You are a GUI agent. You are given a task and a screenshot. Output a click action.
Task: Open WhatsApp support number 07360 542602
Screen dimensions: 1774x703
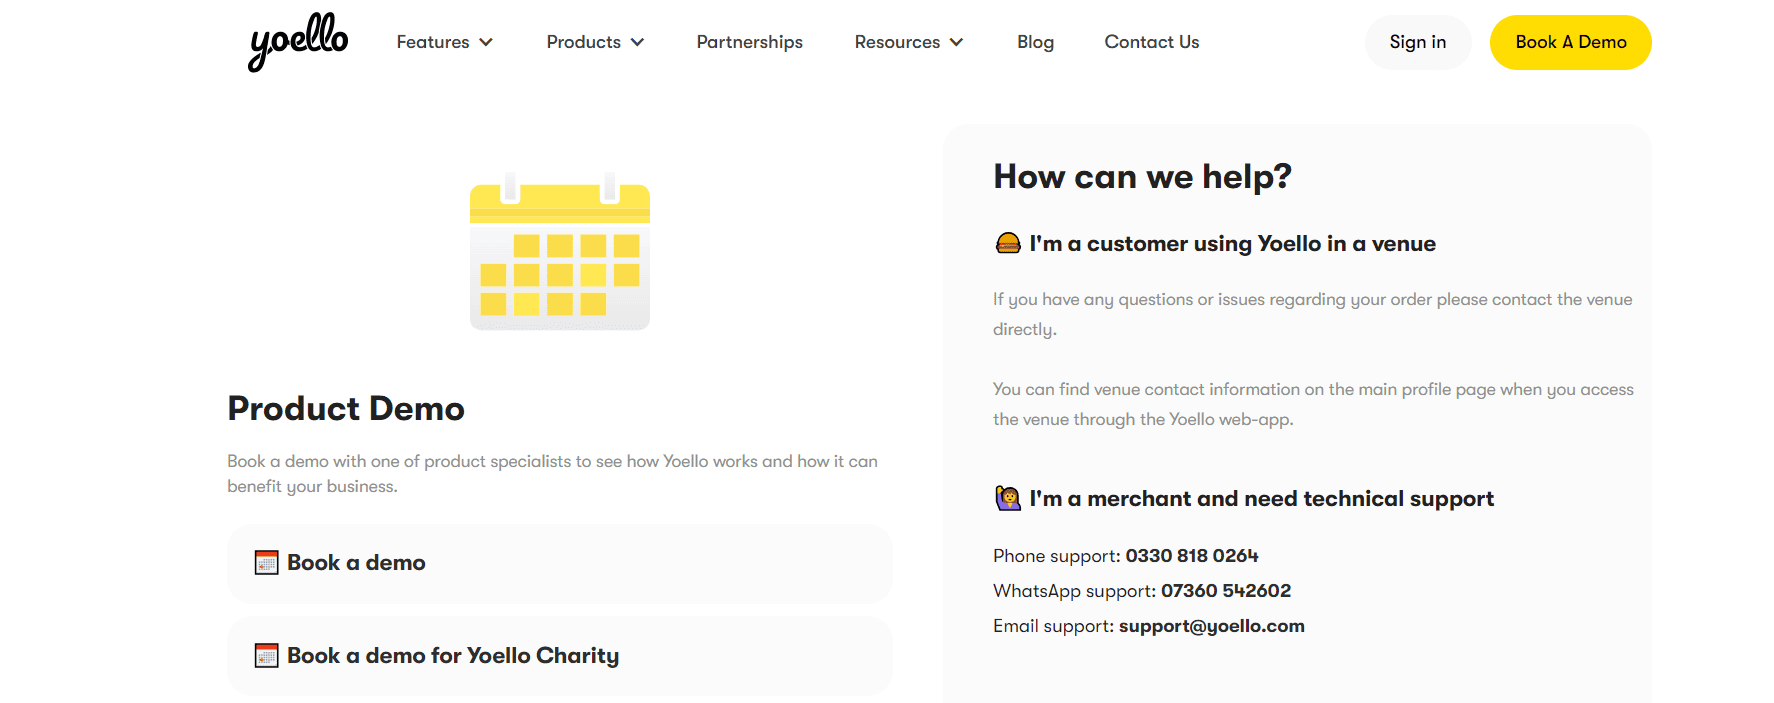coord(1225,591)
